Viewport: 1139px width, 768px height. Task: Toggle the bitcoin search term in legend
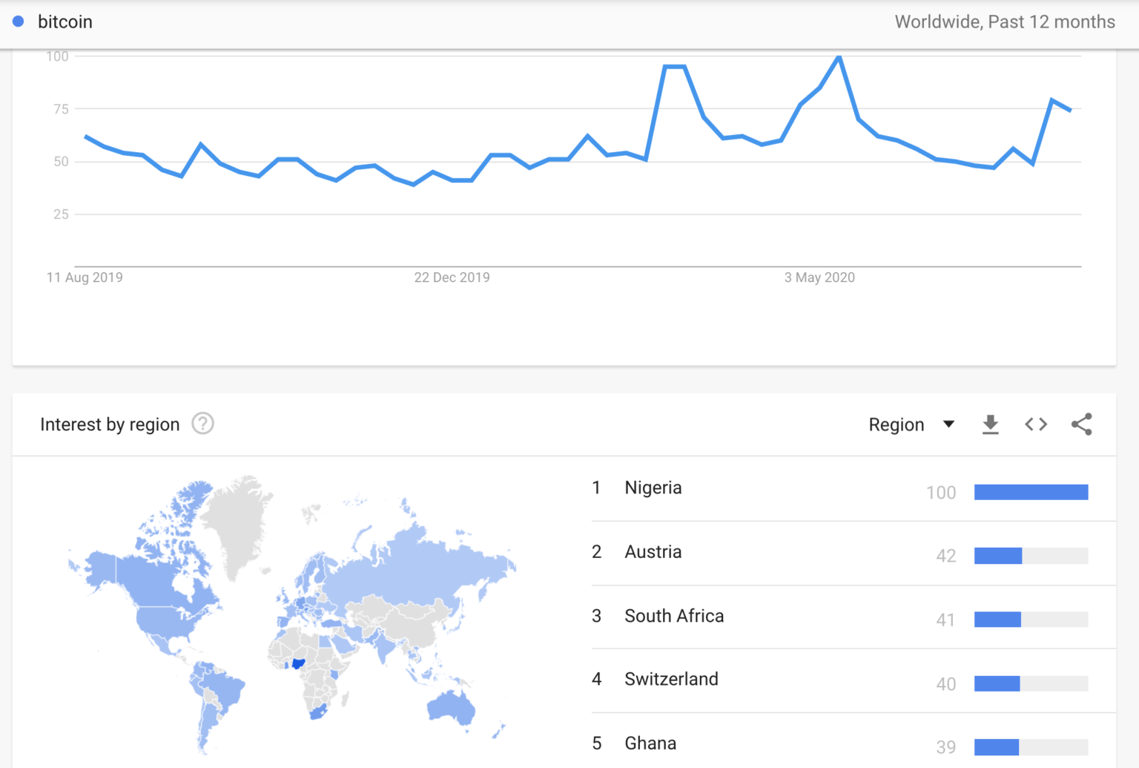[64, 21]
